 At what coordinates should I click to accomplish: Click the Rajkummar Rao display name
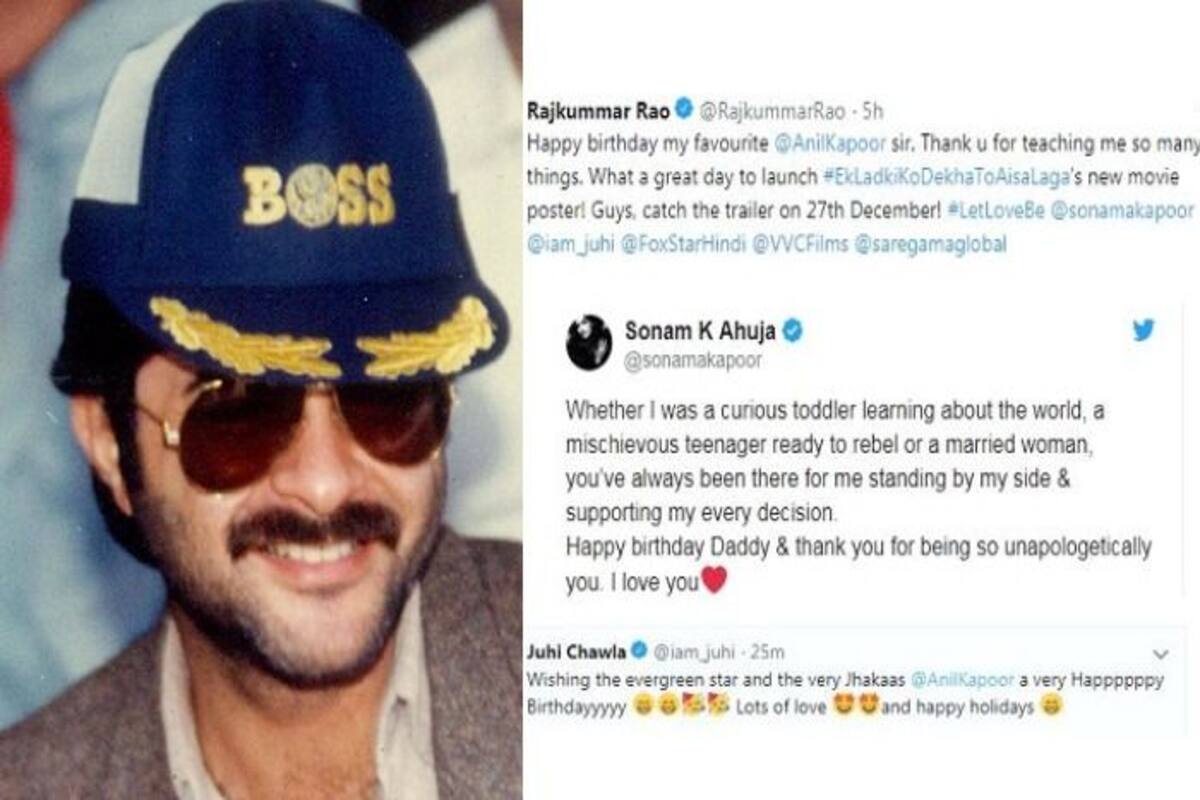598,107
